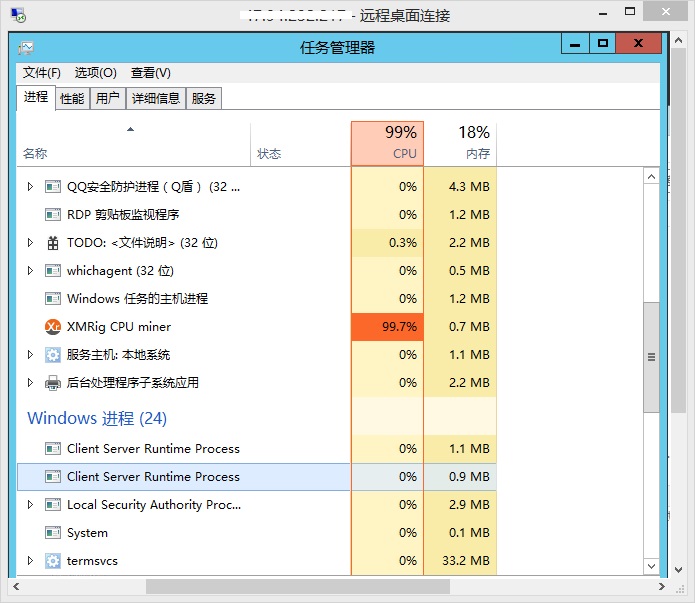Click the whichagent process icon
The height and width of the screenshot is (603, 695).
tap(53, 270)
